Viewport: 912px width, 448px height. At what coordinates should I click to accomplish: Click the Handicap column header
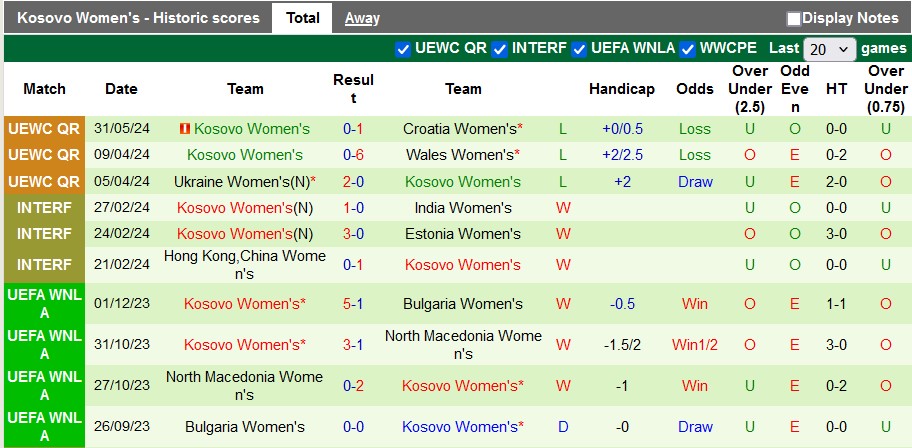[621, 89]
